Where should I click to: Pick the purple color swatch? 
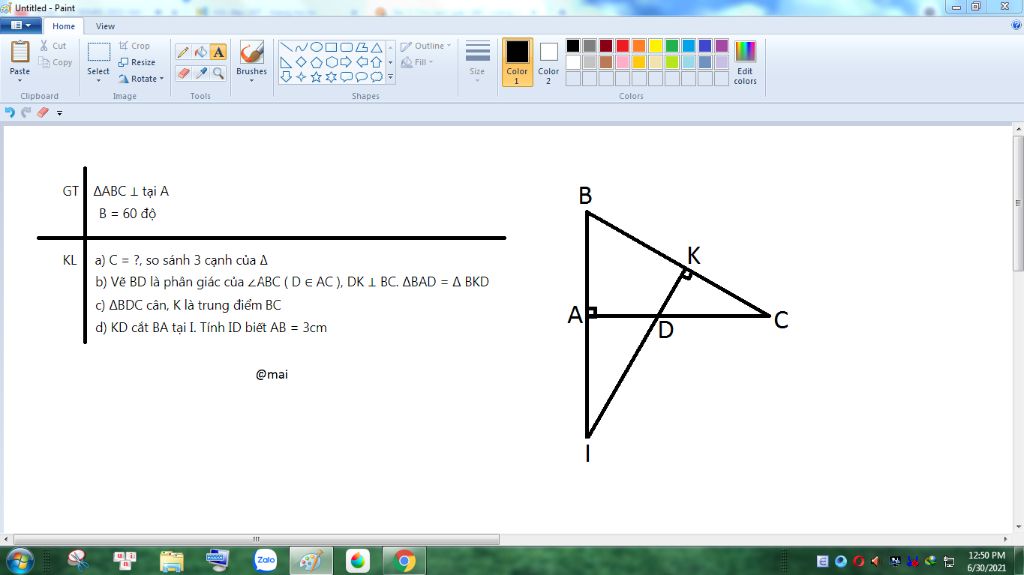point(722,46)
